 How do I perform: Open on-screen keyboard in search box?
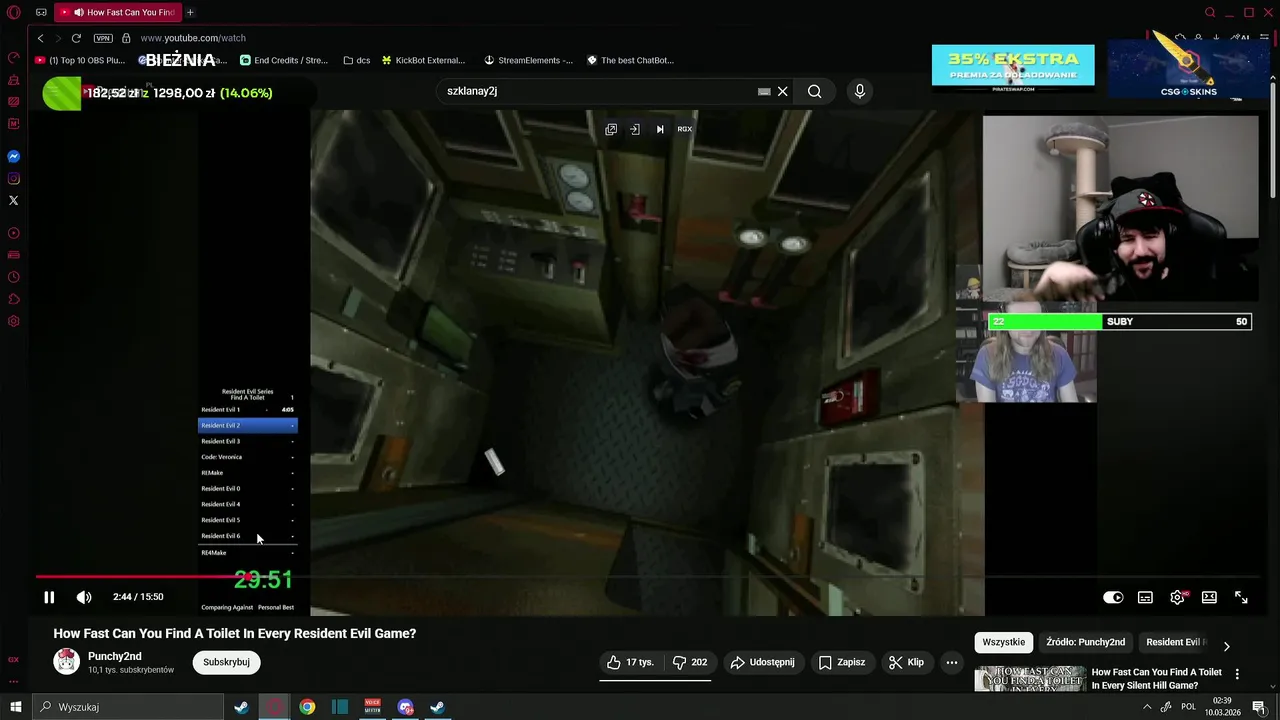click(764, 91)
